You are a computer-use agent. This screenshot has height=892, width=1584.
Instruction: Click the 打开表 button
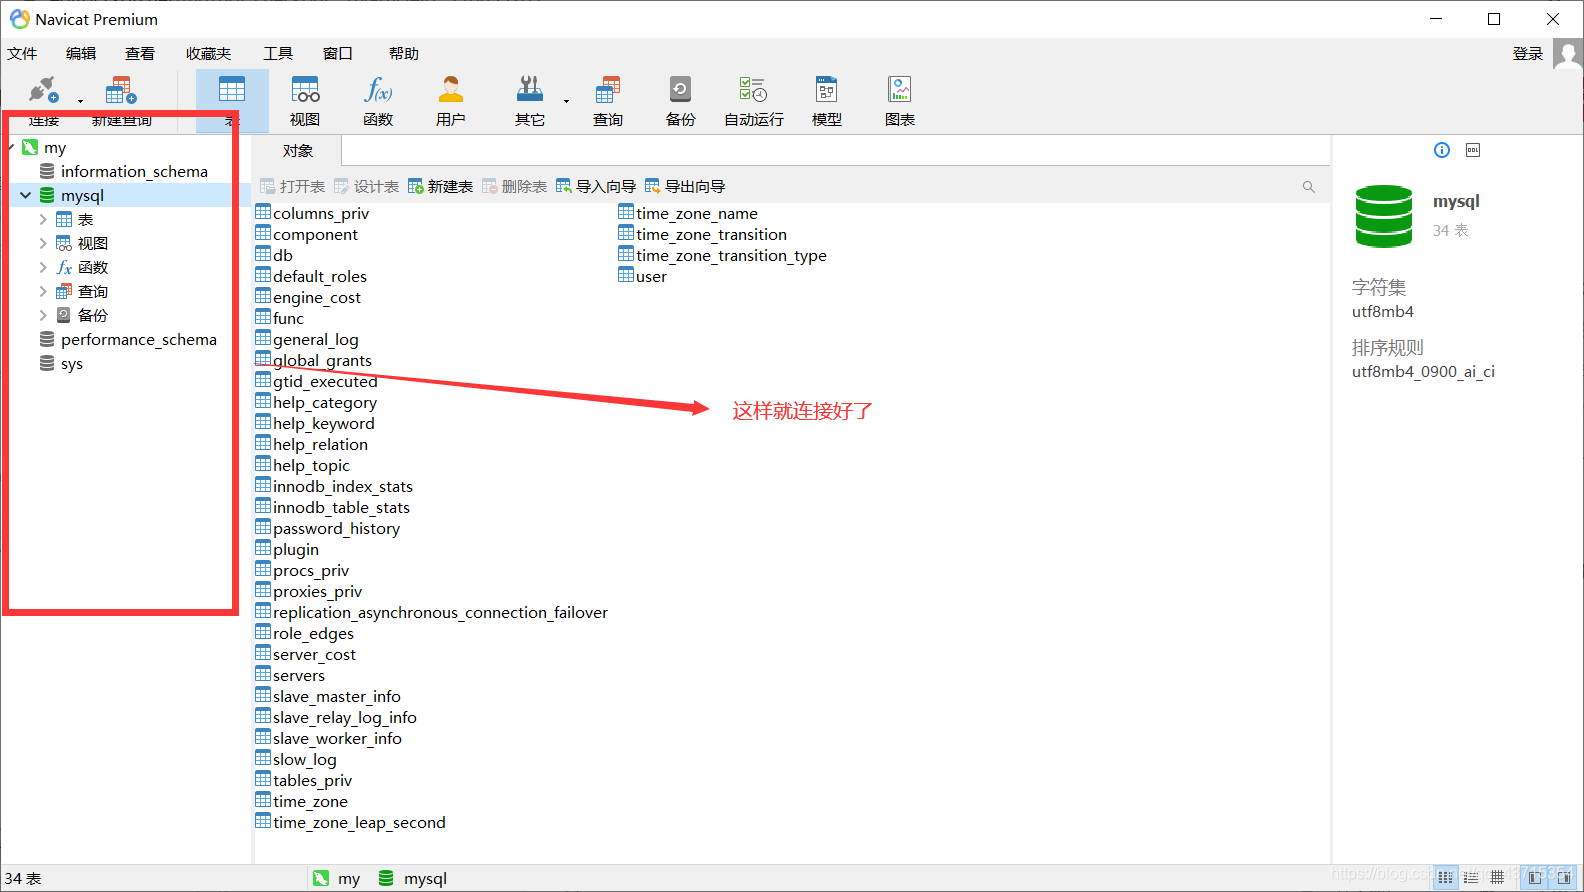[x=293, y=187]
